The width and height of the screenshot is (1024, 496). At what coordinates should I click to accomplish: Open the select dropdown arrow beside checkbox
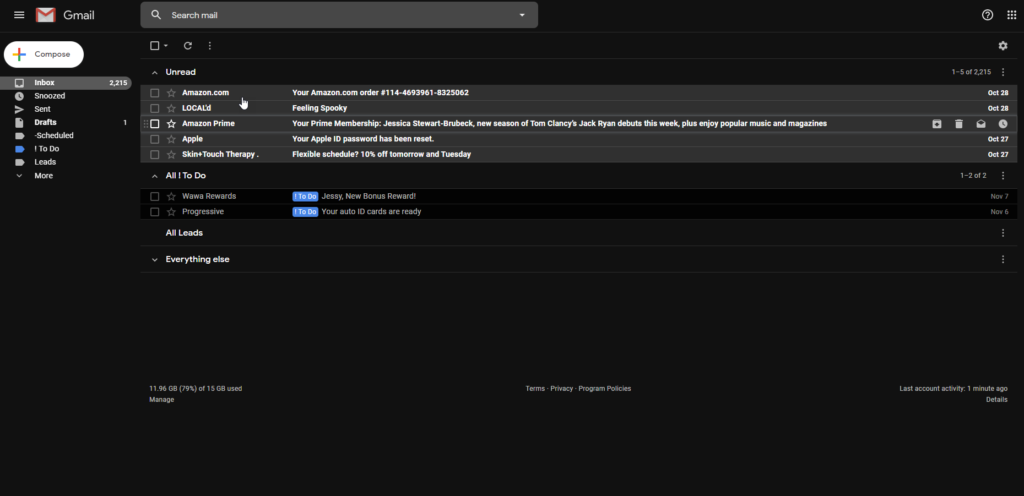(166, 46)
